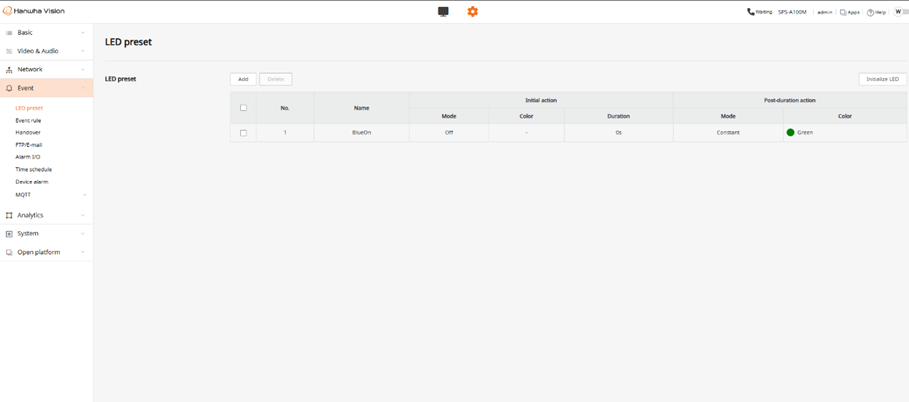Open the Help icon in header

tap(876, 12)
